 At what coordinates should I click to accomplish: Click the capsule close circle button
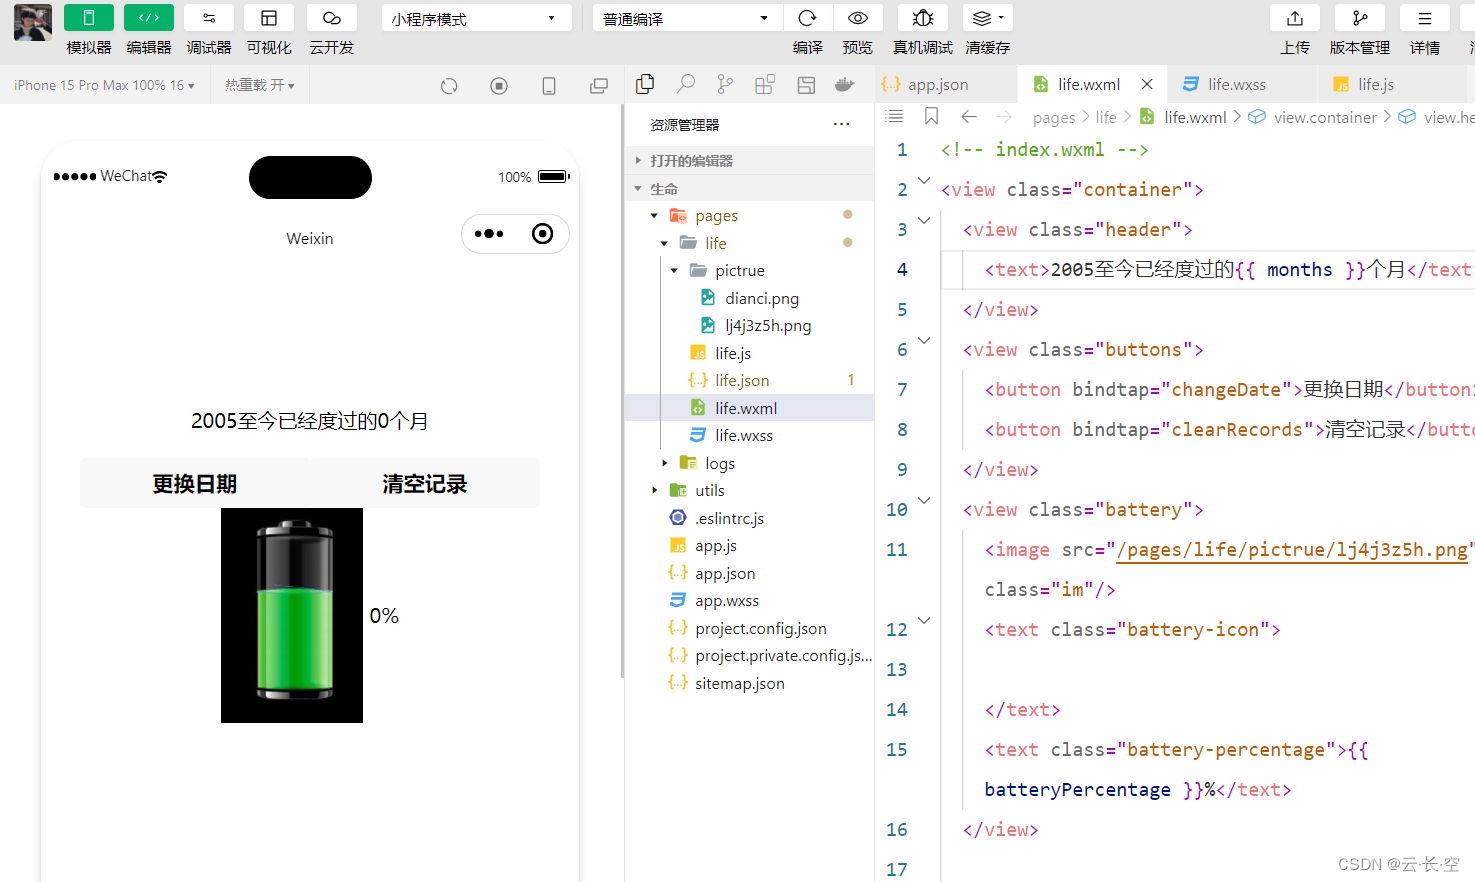pyautogui.click(x=542, y=234)
